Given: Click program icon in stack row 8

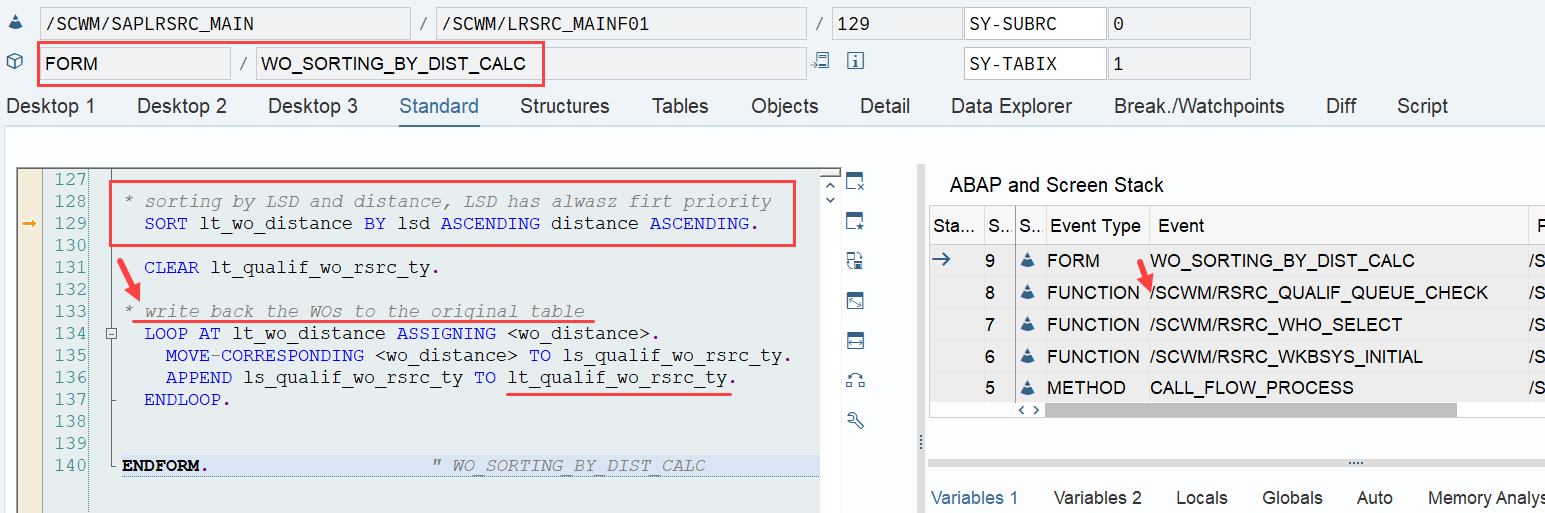Looking at the screenshot, I should point(1028,292).
